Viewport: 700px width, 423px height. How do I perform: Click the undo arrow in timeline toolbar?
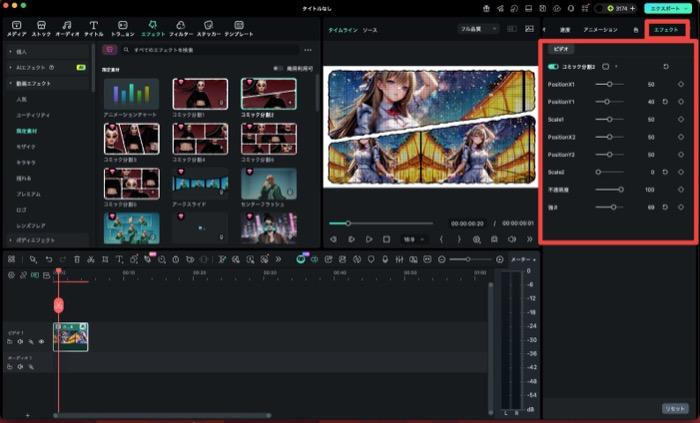click(x=49, y=259)
